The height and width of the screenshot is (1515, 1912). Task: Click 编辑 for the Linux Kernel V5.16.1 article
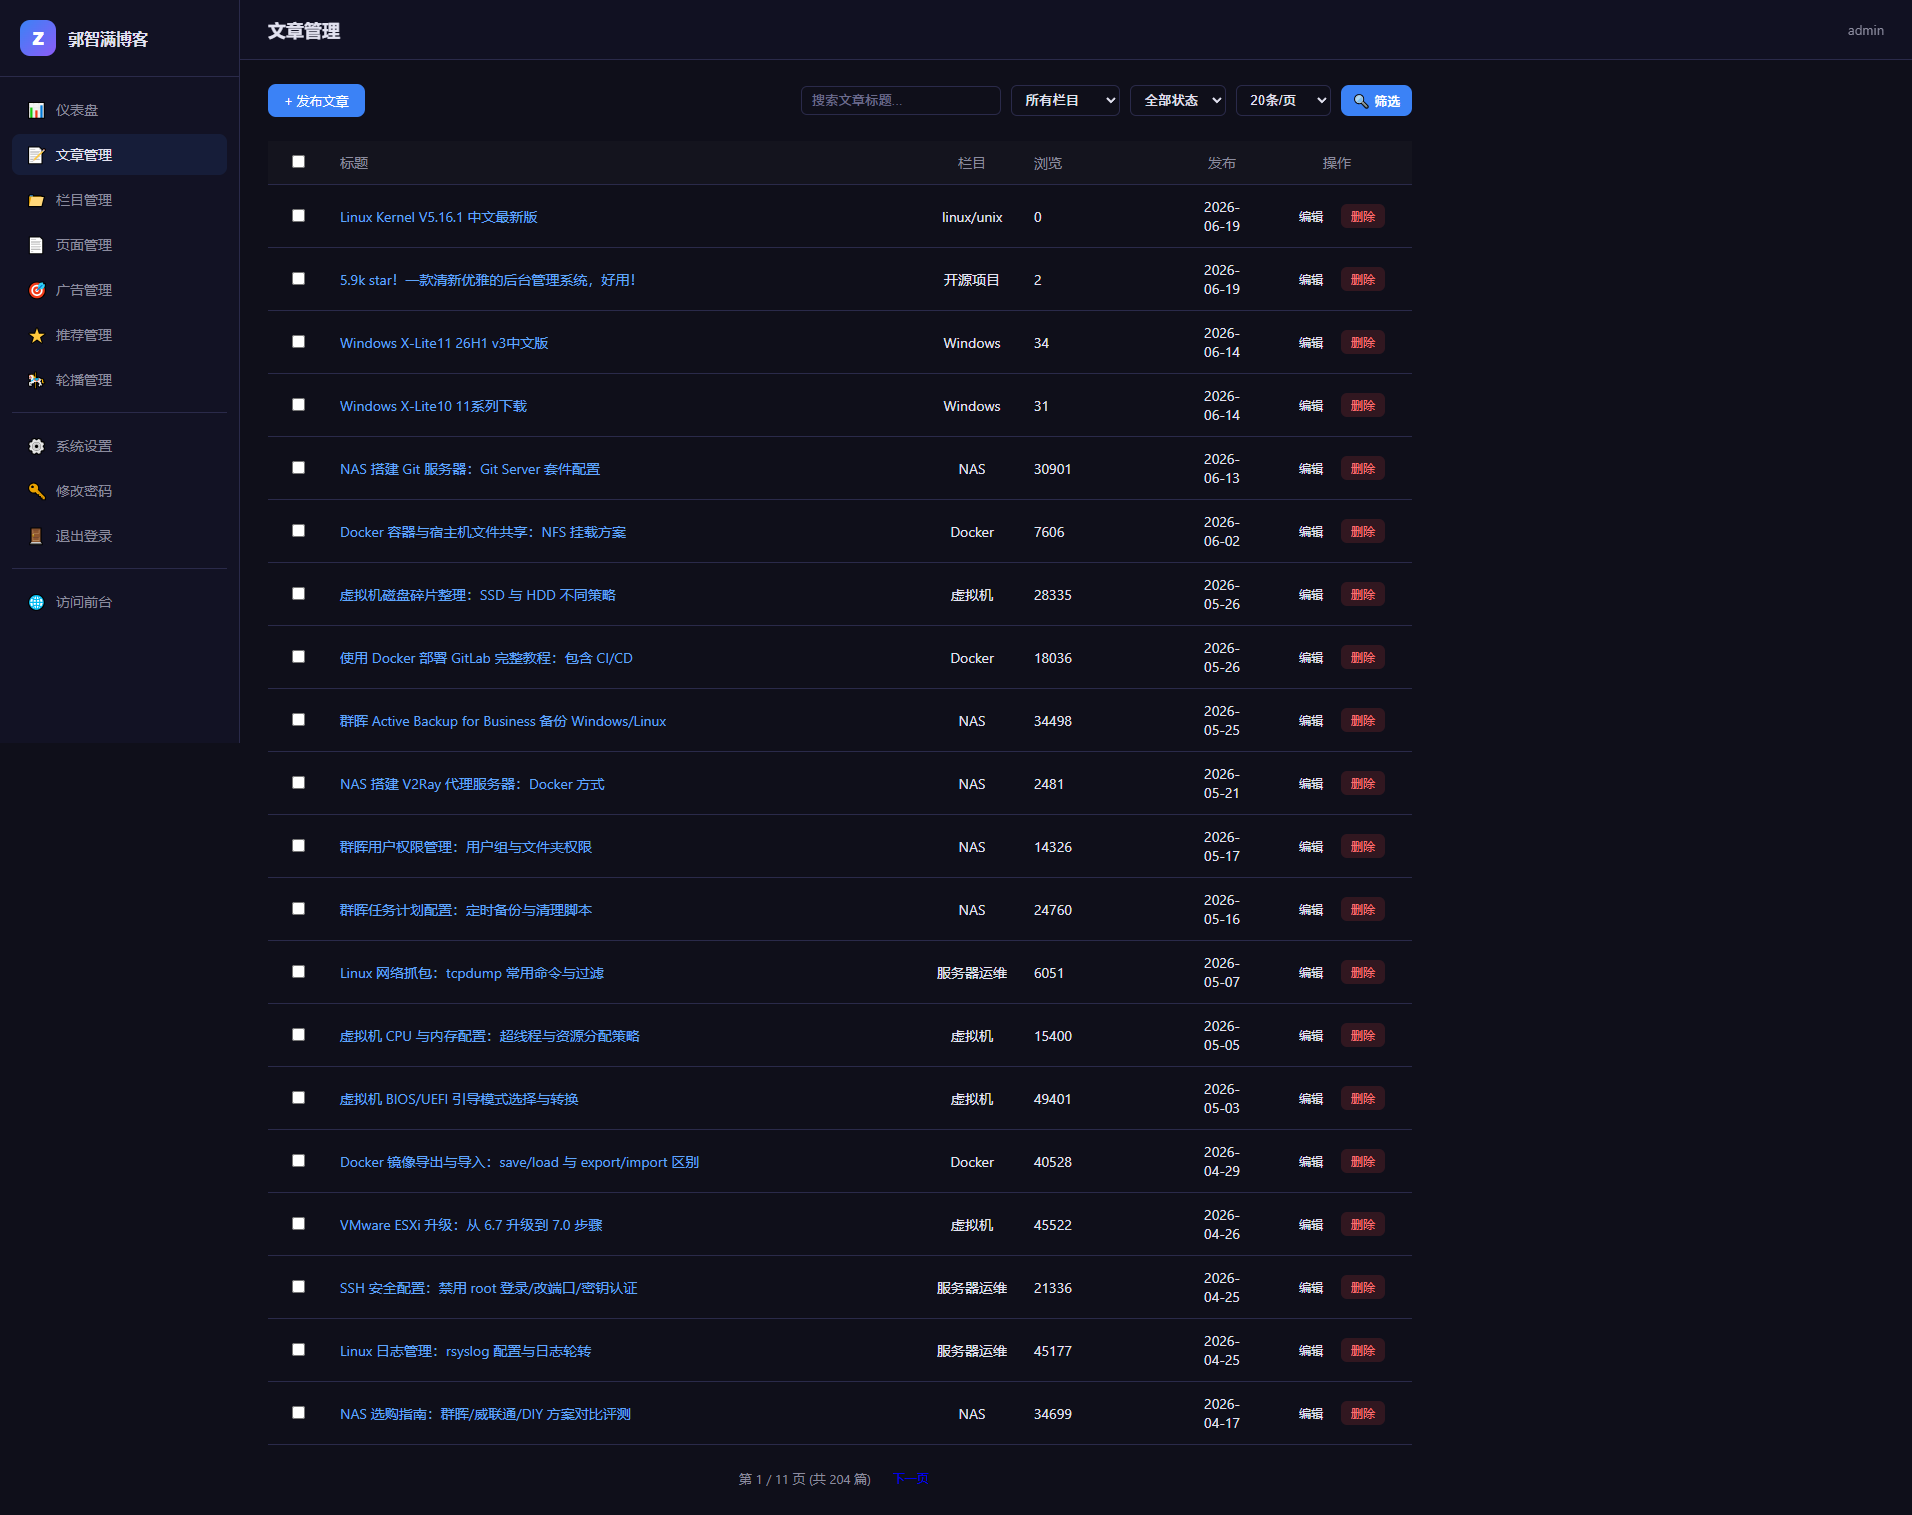1310,217
